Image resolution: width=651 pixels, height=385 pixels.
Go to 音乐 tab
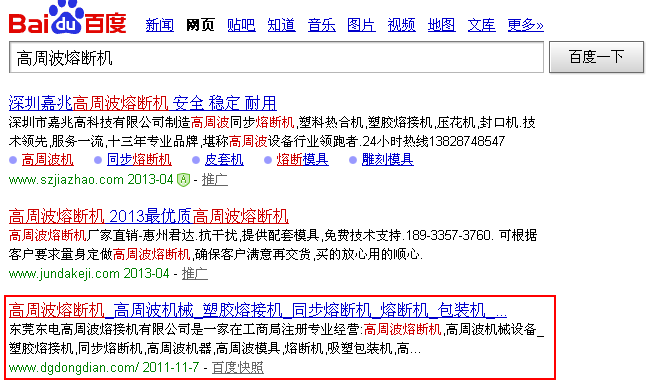point(321,25)
